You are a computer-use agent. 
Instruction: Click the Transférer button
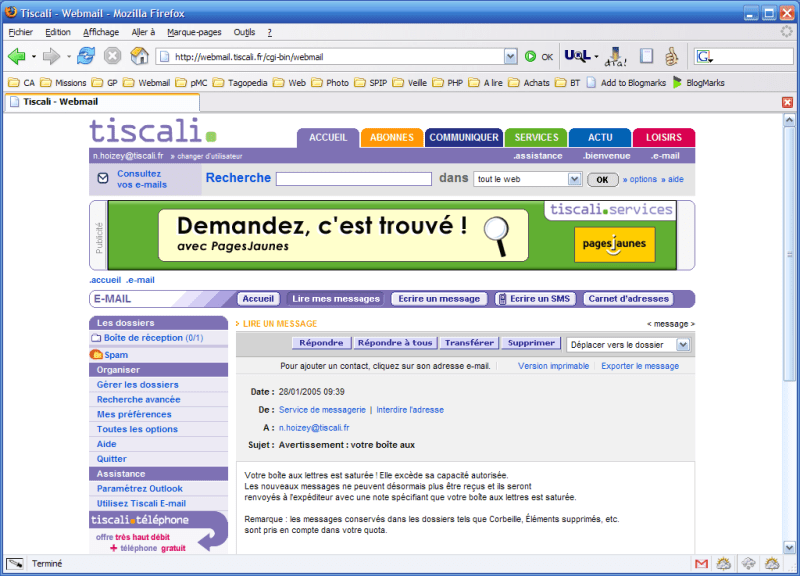pyautogui.click(x=469, y=343)
